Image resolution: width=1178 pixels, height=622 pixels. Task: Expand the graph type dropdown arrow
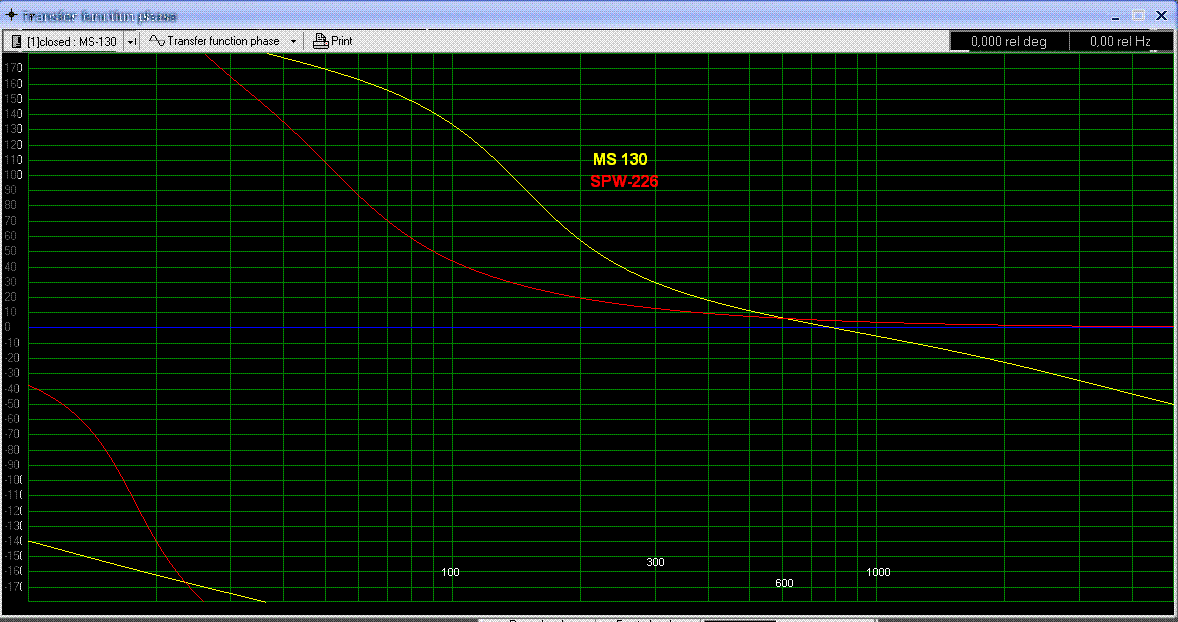293,41
